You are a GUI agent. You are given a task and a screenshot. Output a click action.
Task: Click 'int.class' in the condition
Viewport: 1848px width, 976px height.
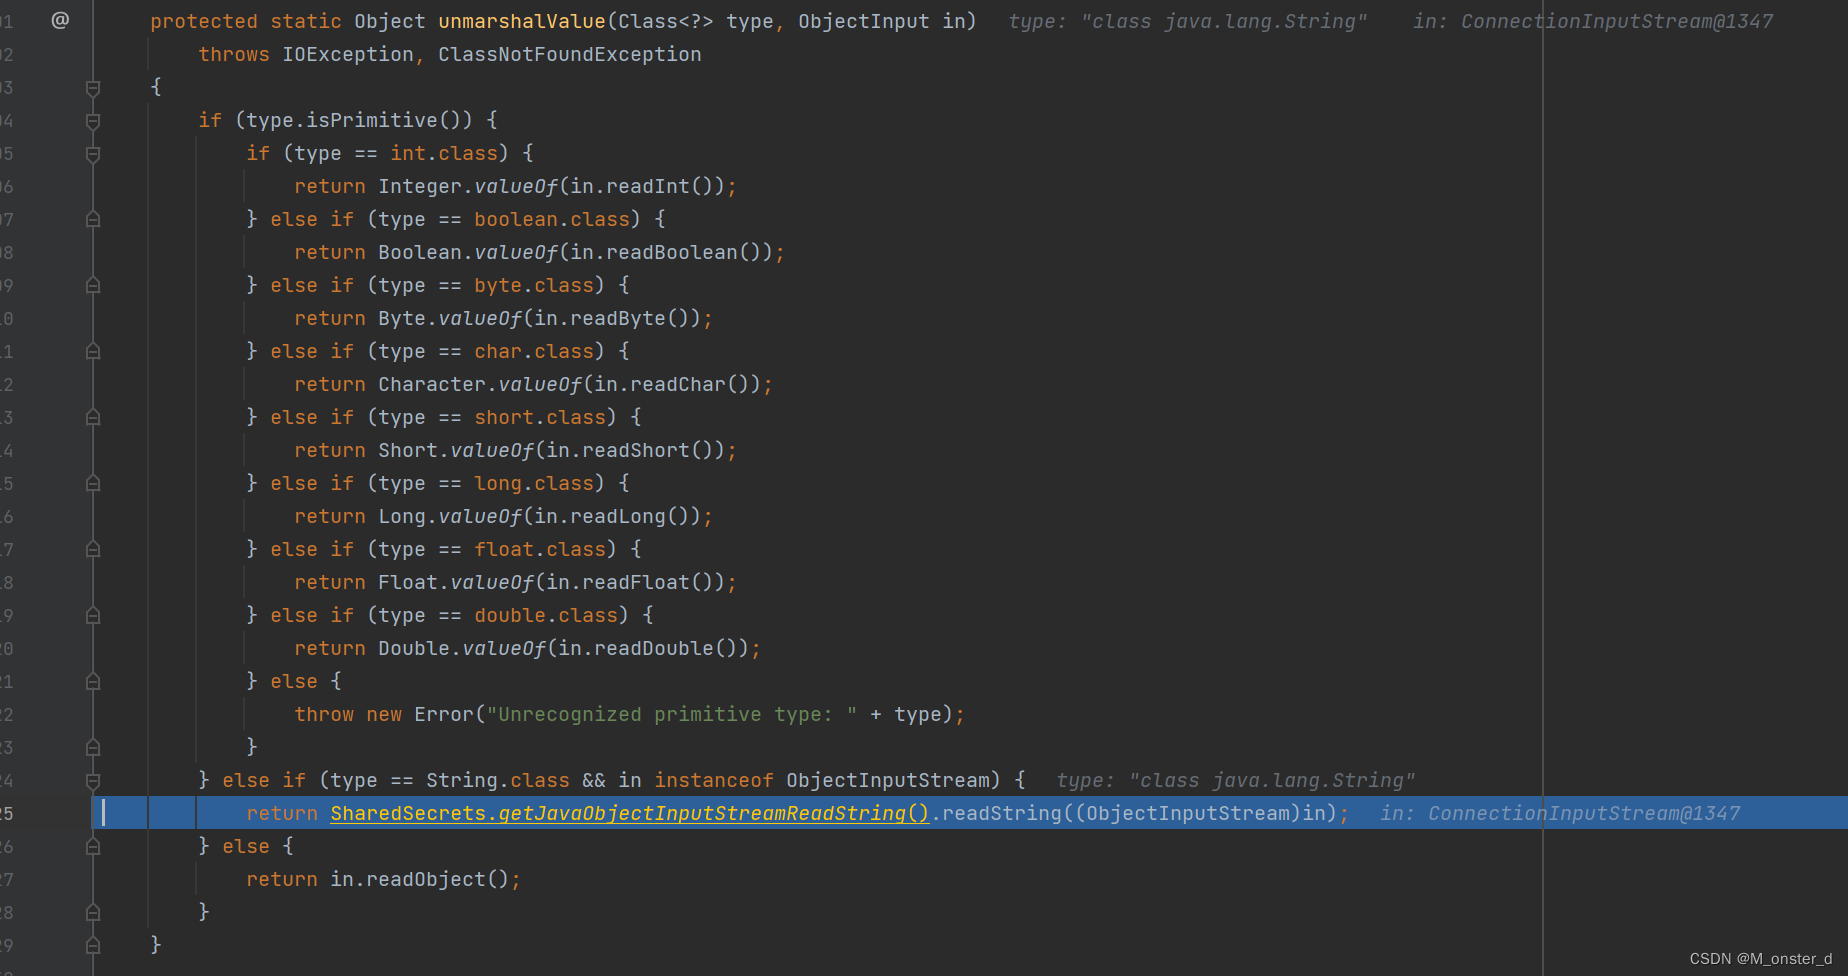pos(444,153)
